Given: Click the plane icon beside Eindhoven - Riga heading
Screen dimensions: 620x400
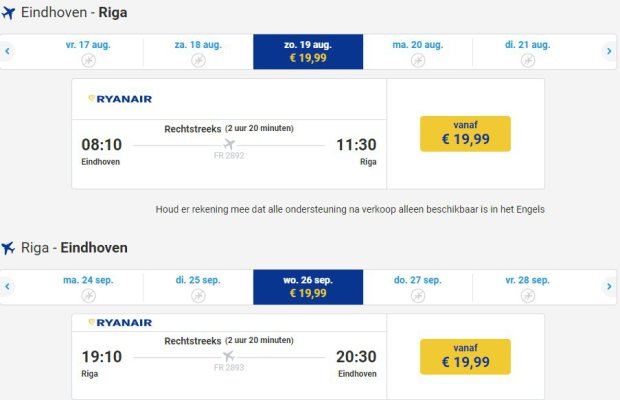Looking at the screenshot, I should tap(9, 13).
